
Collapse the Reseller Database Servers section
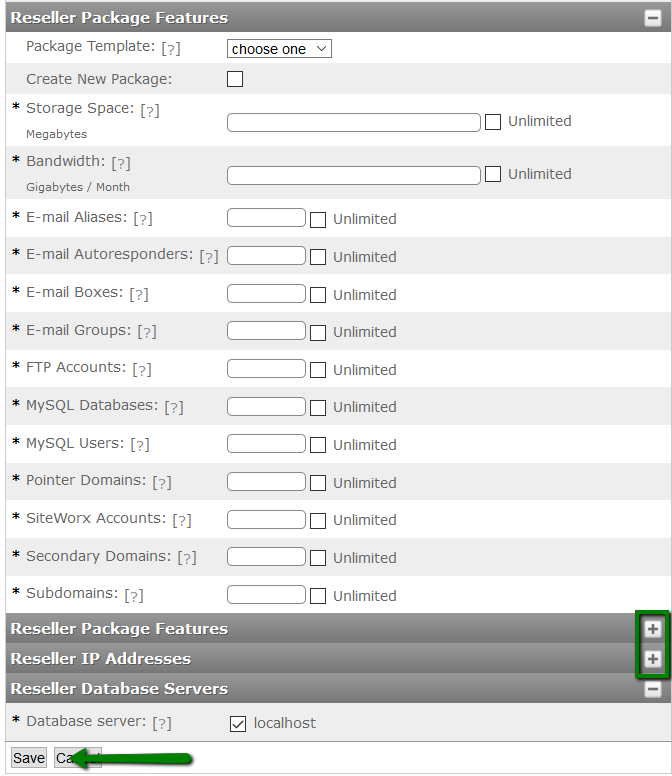click(x=652, y=689)
